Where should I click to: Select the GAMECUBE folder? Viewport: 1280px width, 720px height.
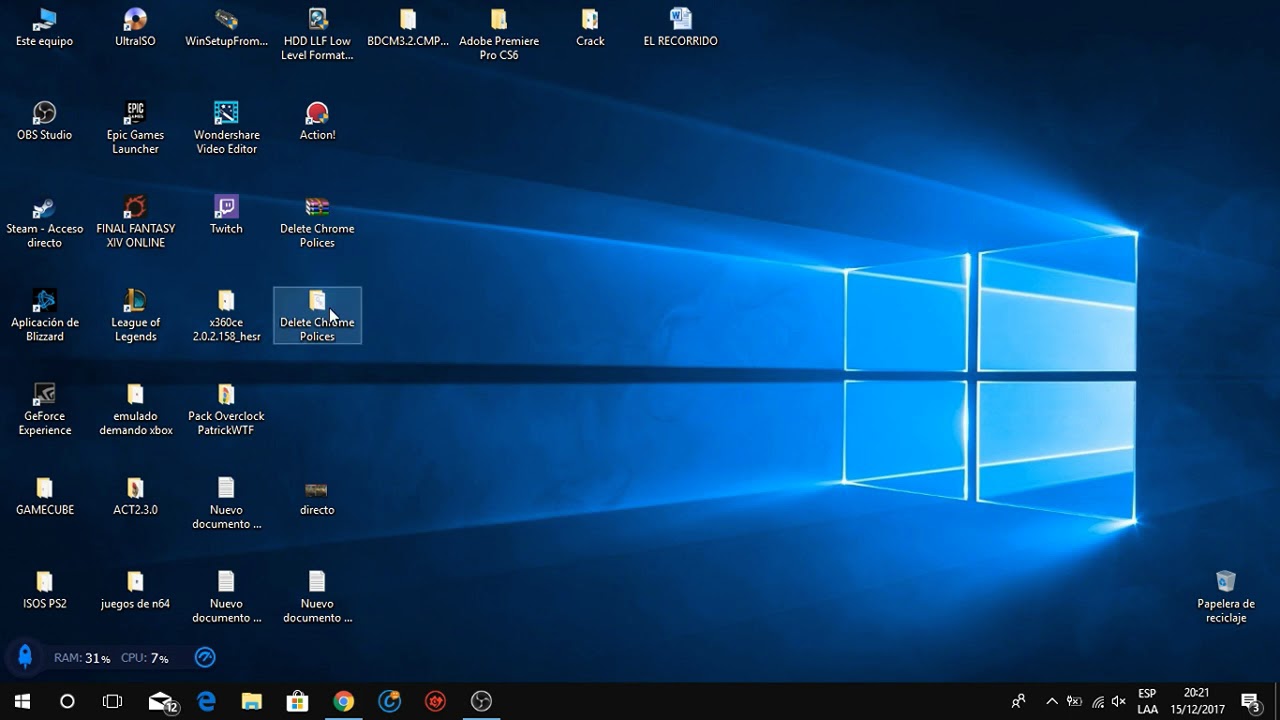(x=44, y=497)
